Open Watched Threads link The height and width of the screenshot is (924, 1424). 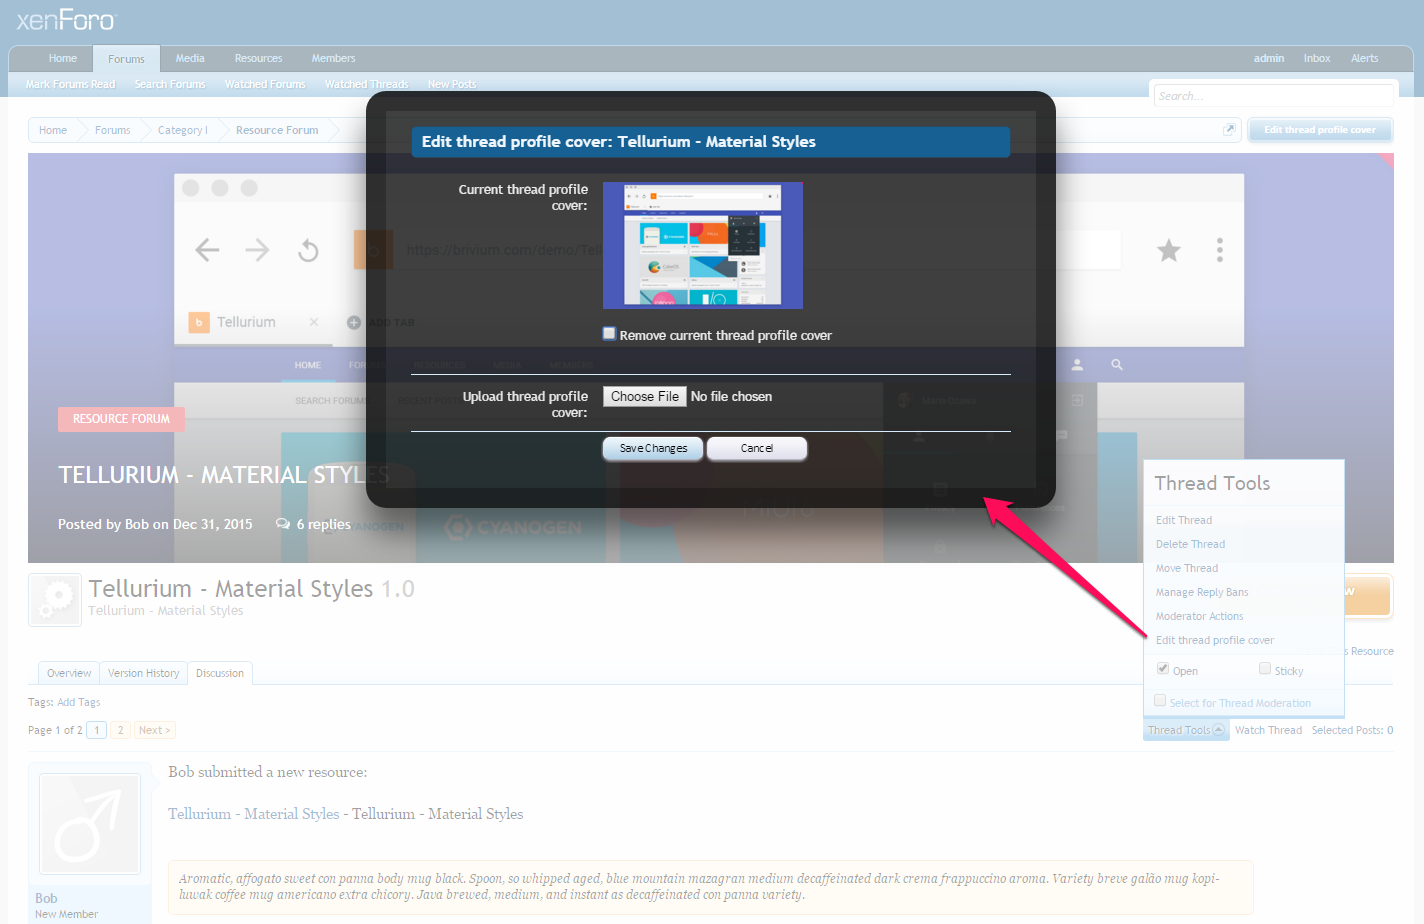click(366, 84)
